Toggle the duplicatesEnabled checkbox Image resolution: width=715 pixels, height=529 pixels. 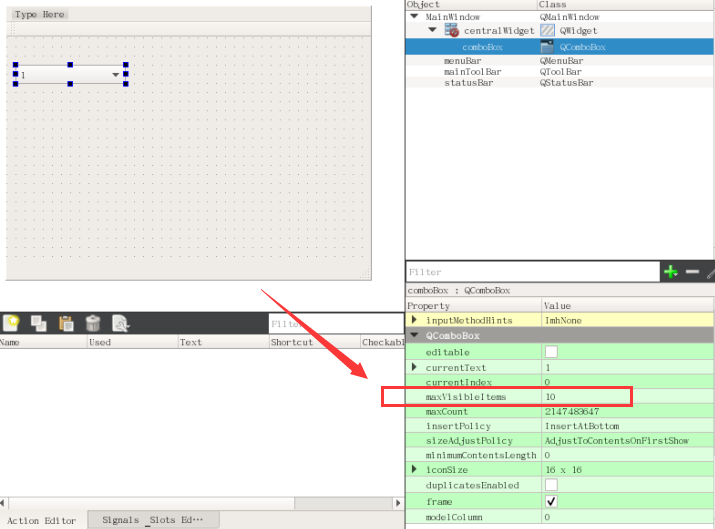pos(551,484)
